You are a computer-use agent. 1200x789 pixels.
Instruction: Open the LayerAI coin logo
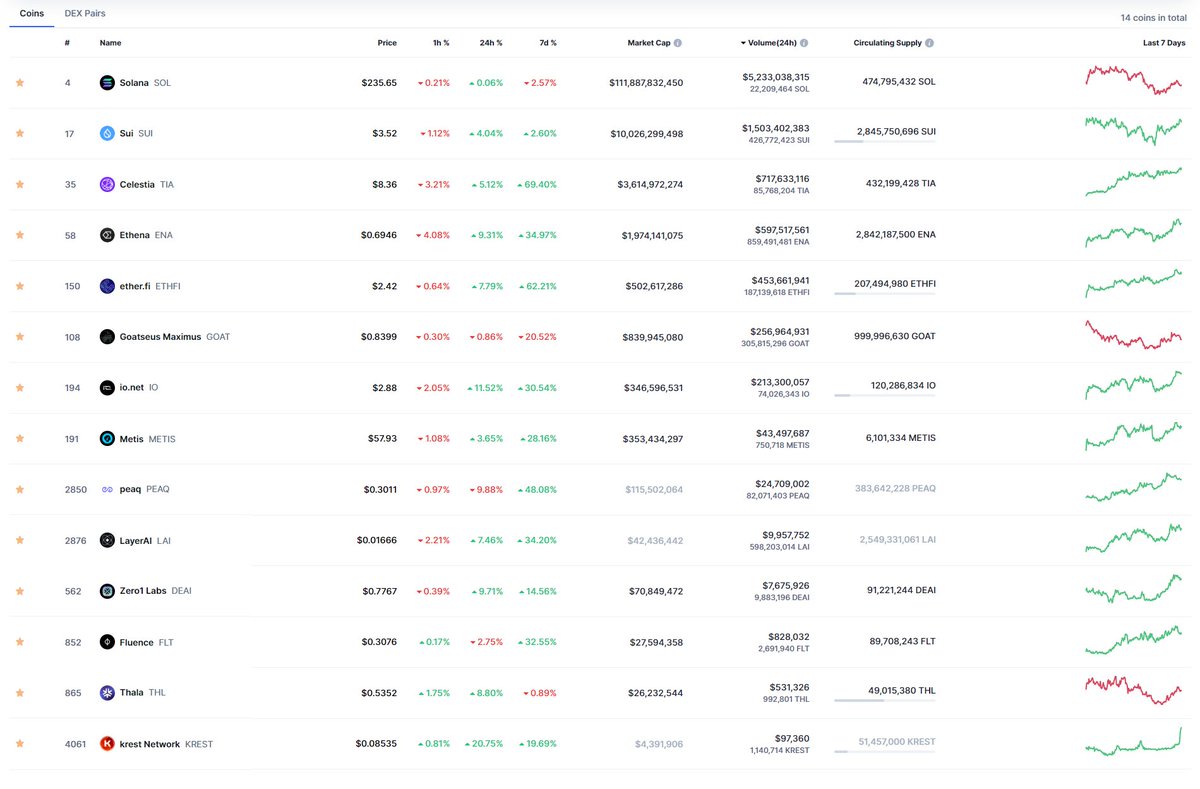click(107, 540)
